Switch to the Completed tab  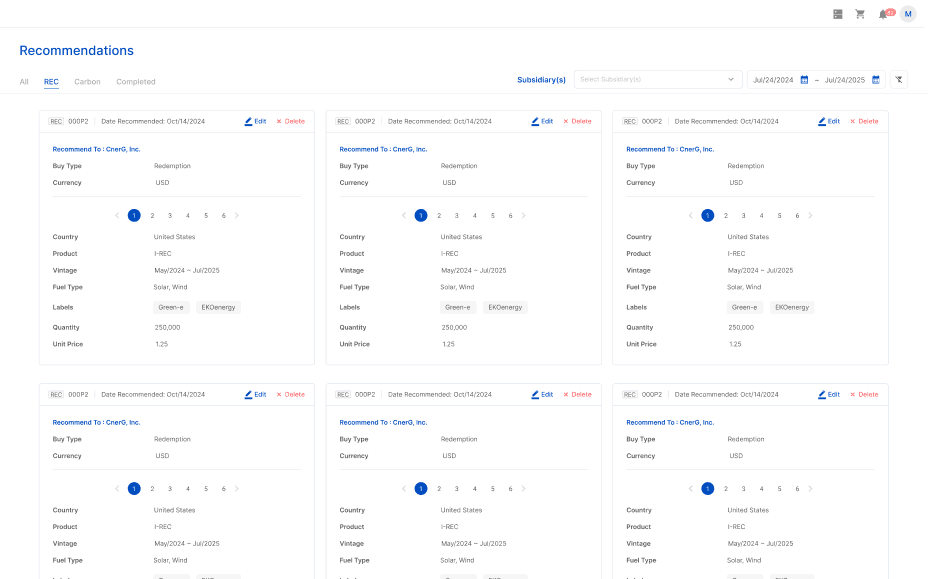136,82
